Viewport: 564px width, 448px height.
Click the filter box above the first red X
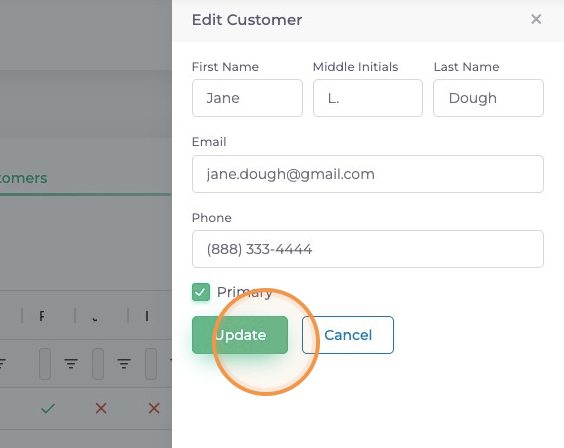(98, 364)
